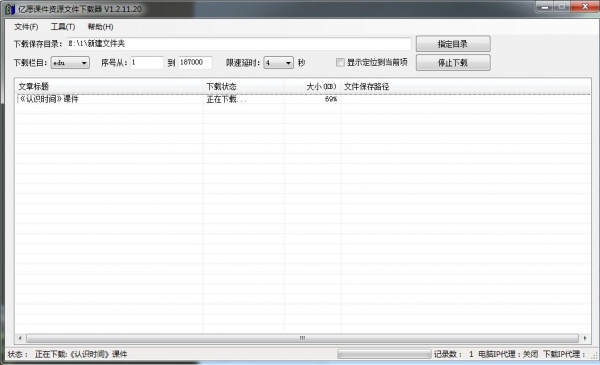The height and width of the screenshot is (365, 600).
Task: Click the end number field showing 187000
Action: [195, 62]
